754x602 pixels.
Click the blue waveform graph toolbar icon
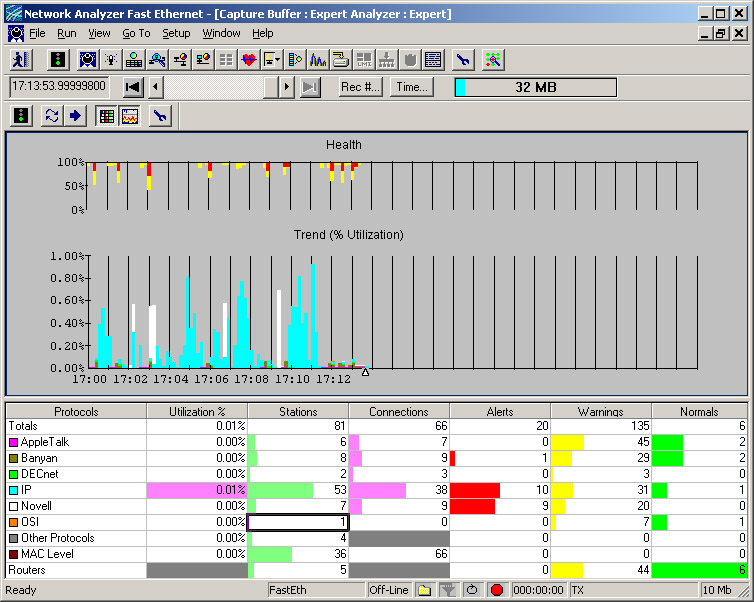[x=318, y=60]
